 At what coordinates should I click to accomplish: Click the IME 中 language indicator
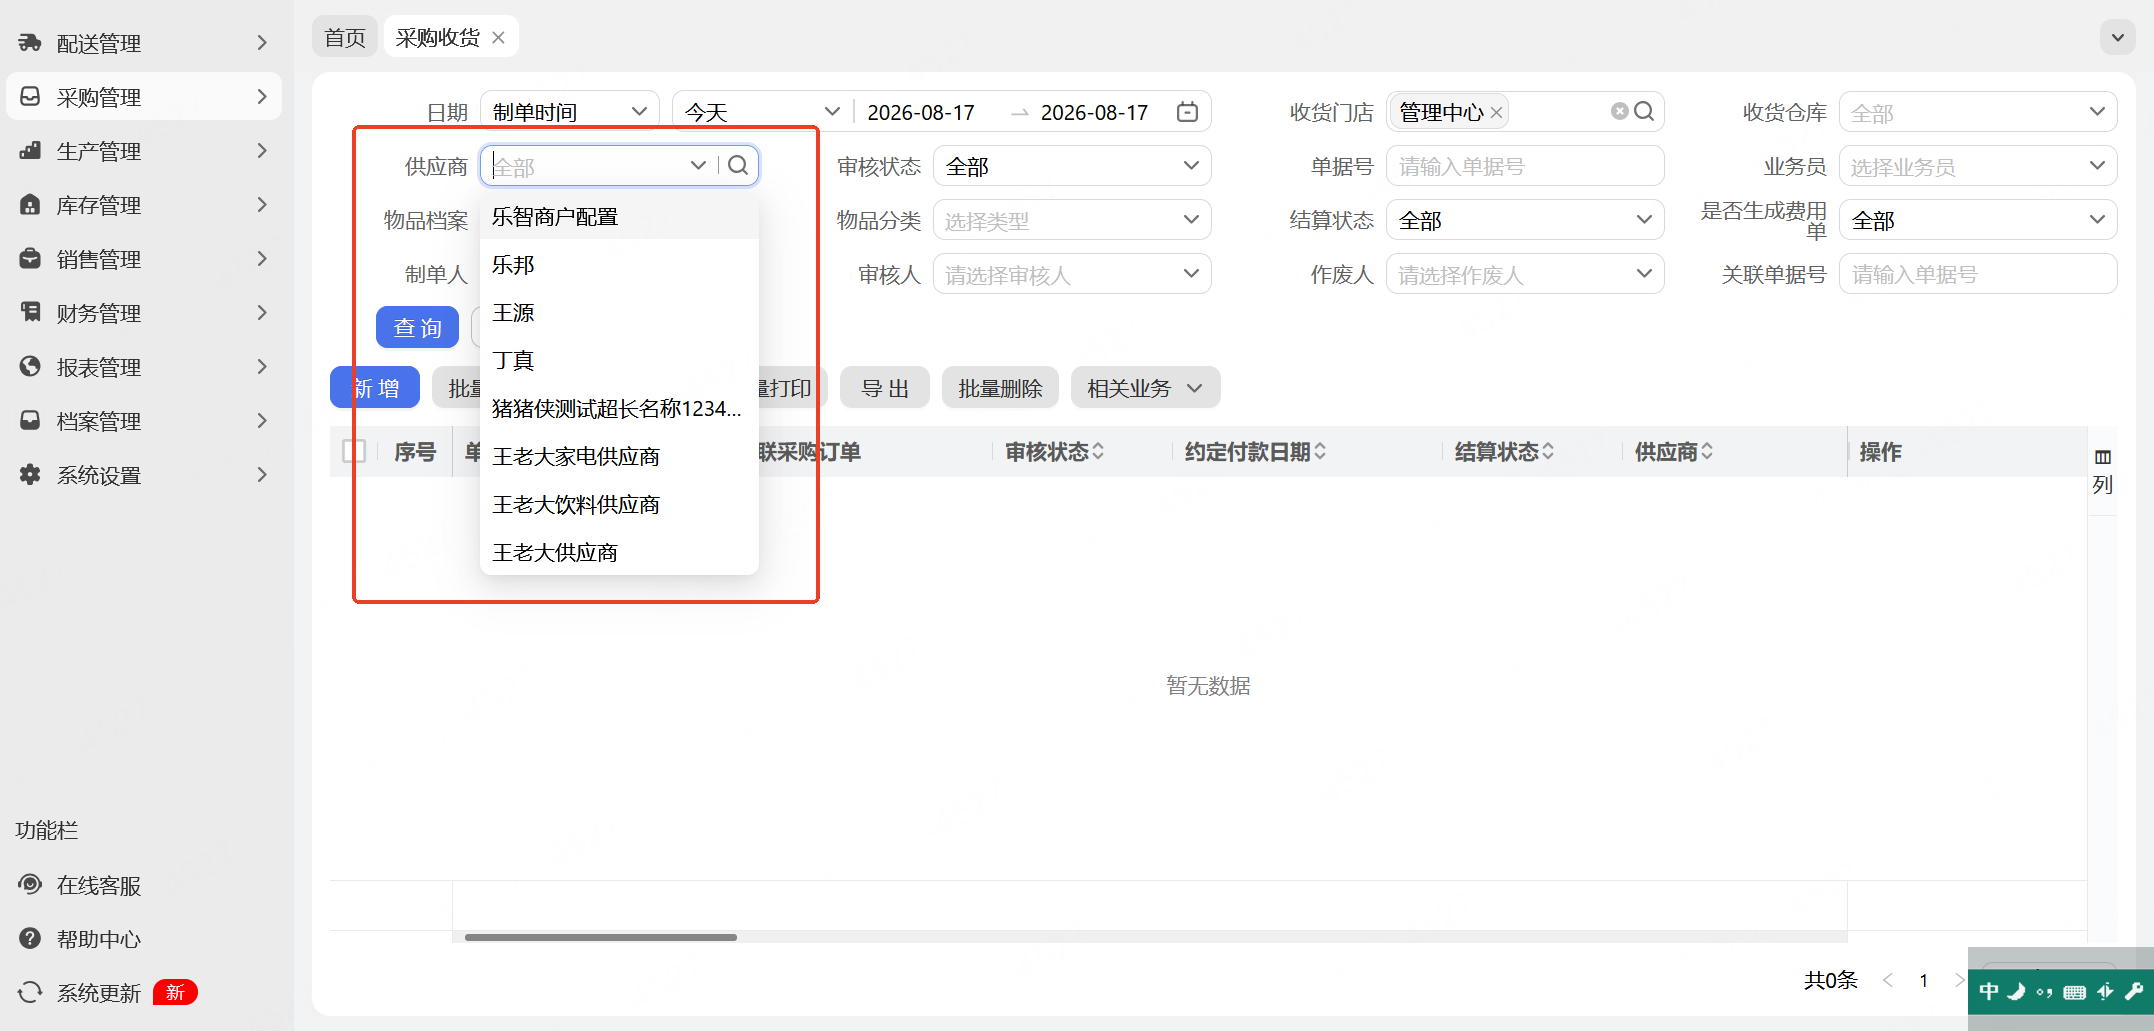tap(1989, 991)
